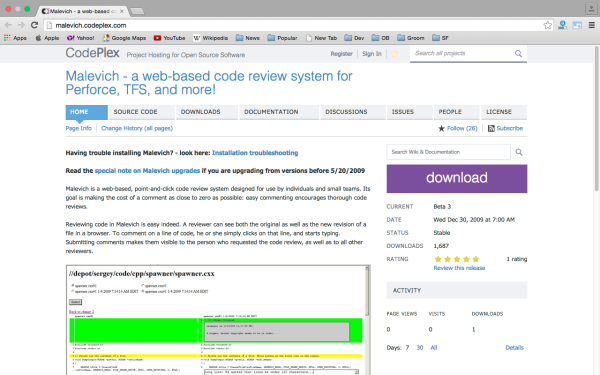Screen dimensions: 600x375
Task: Click the Malevich project title heading
Action: coord(209,83)
